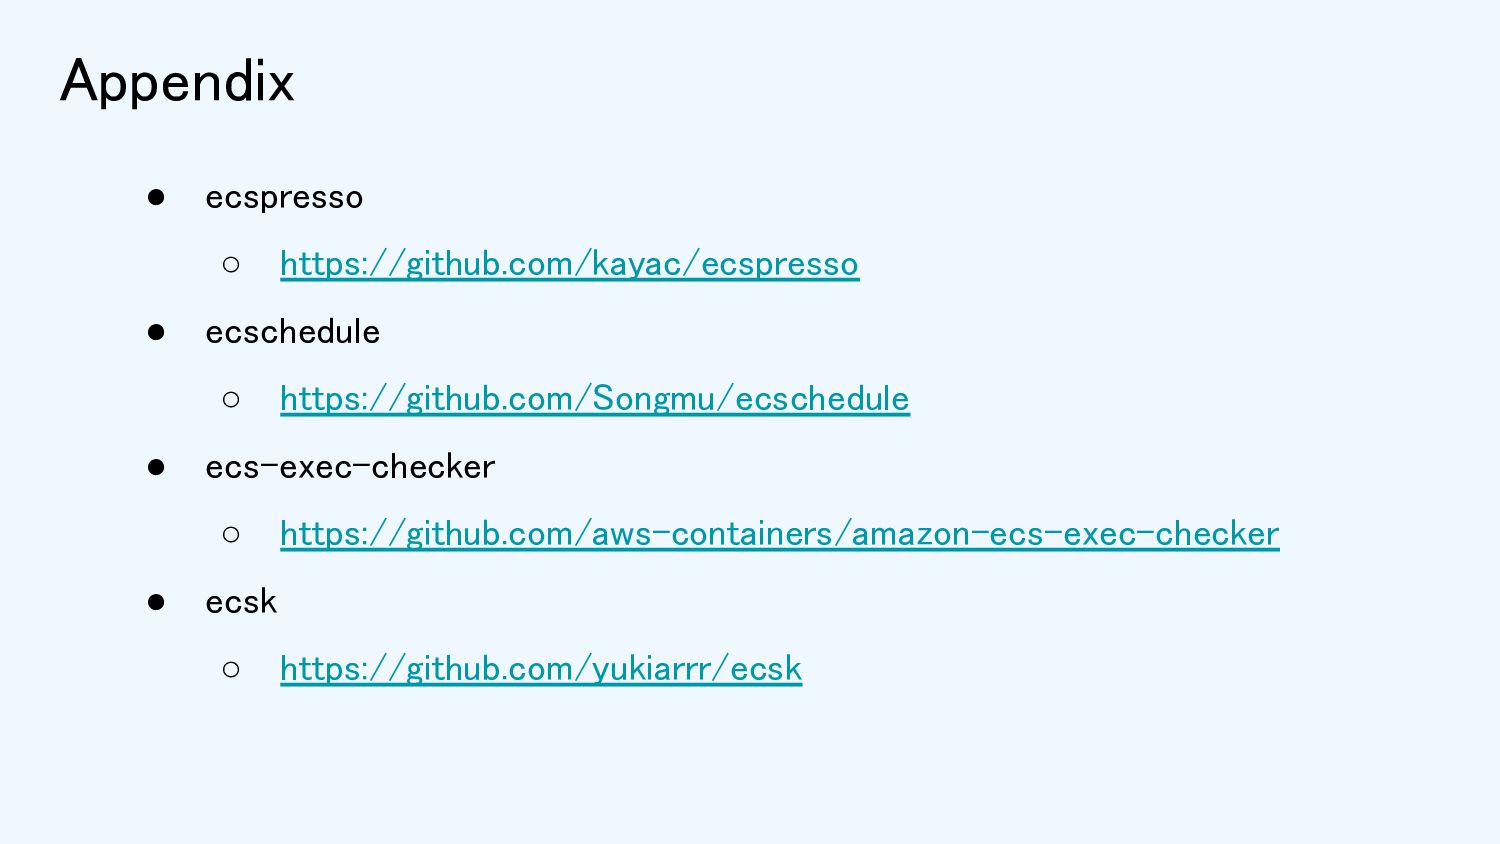Screen dimensions: 1500x844
Task: Select the ecschedule bullet text
Action: [293, 332]
